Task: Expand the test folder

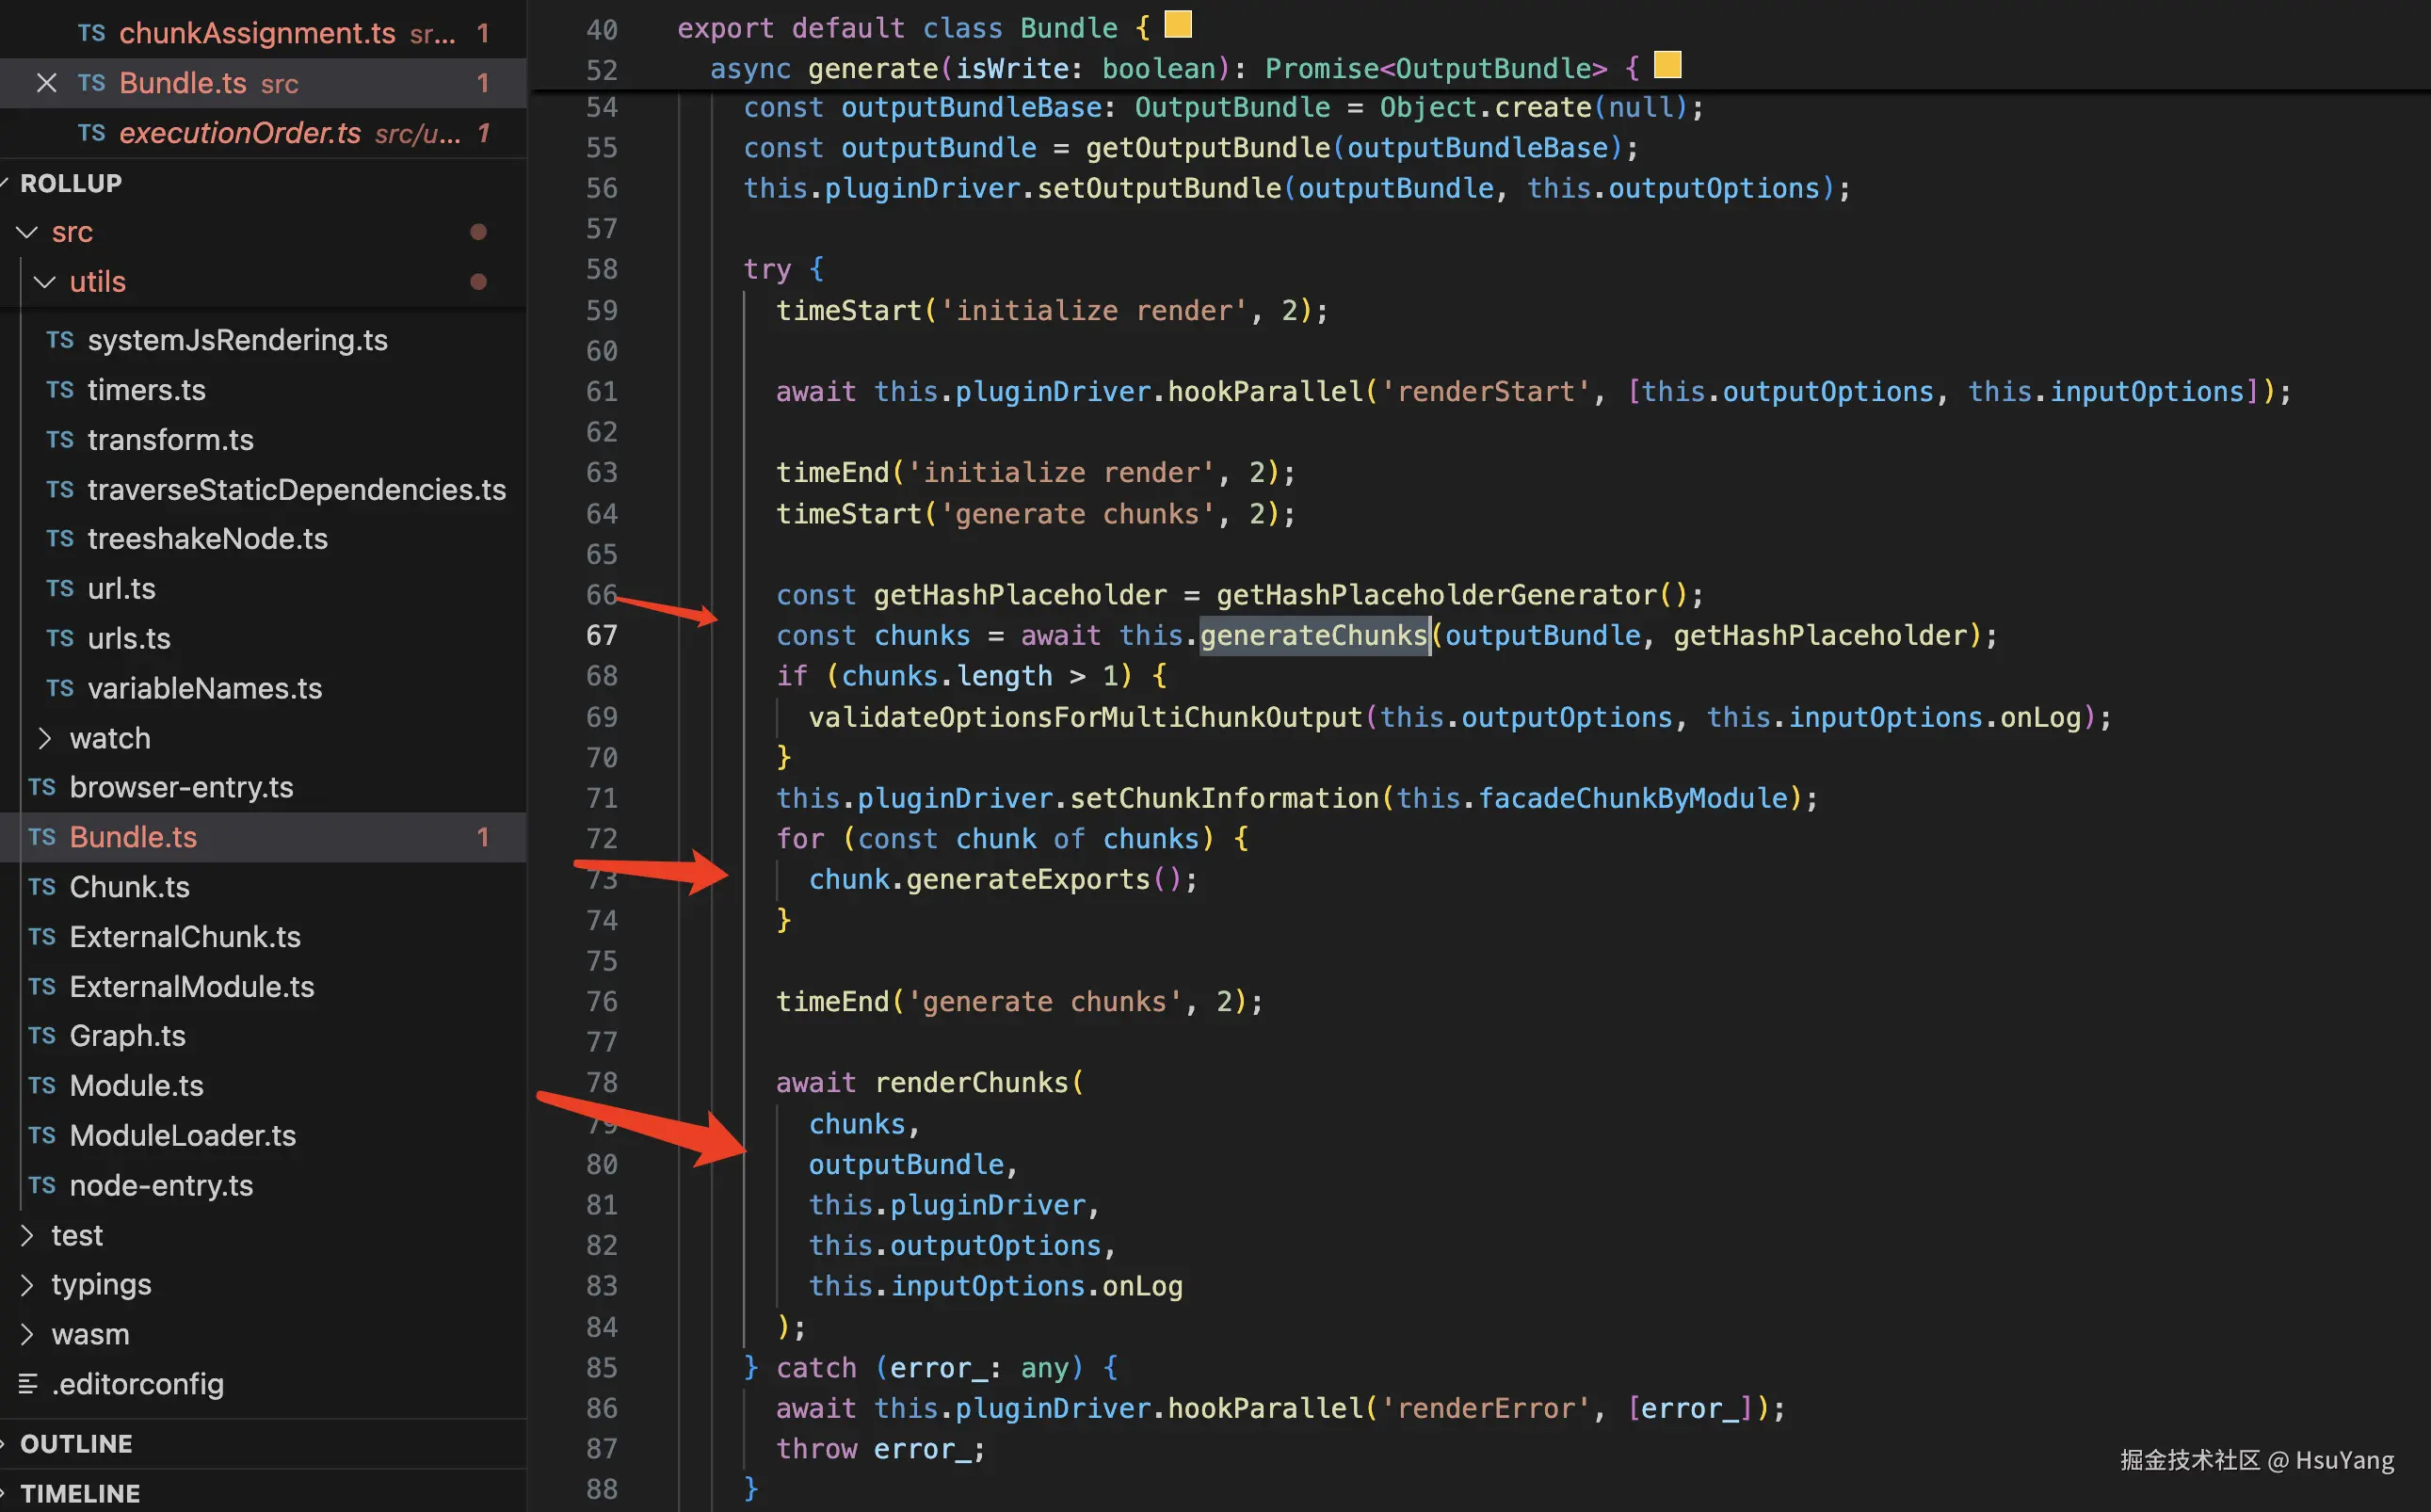Action: (x=27, y=1235)
